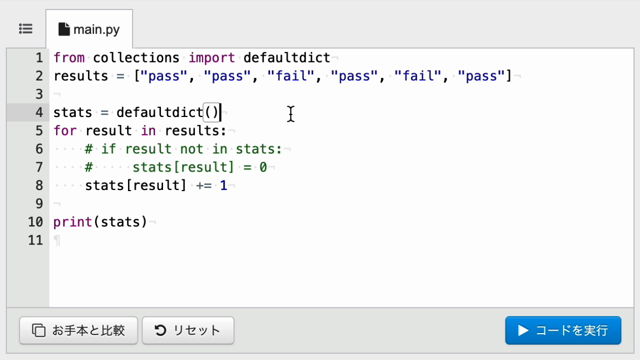640x360 pixels.
Task: Click the for keyword on line 5
Action: click(x=65, y=131)
